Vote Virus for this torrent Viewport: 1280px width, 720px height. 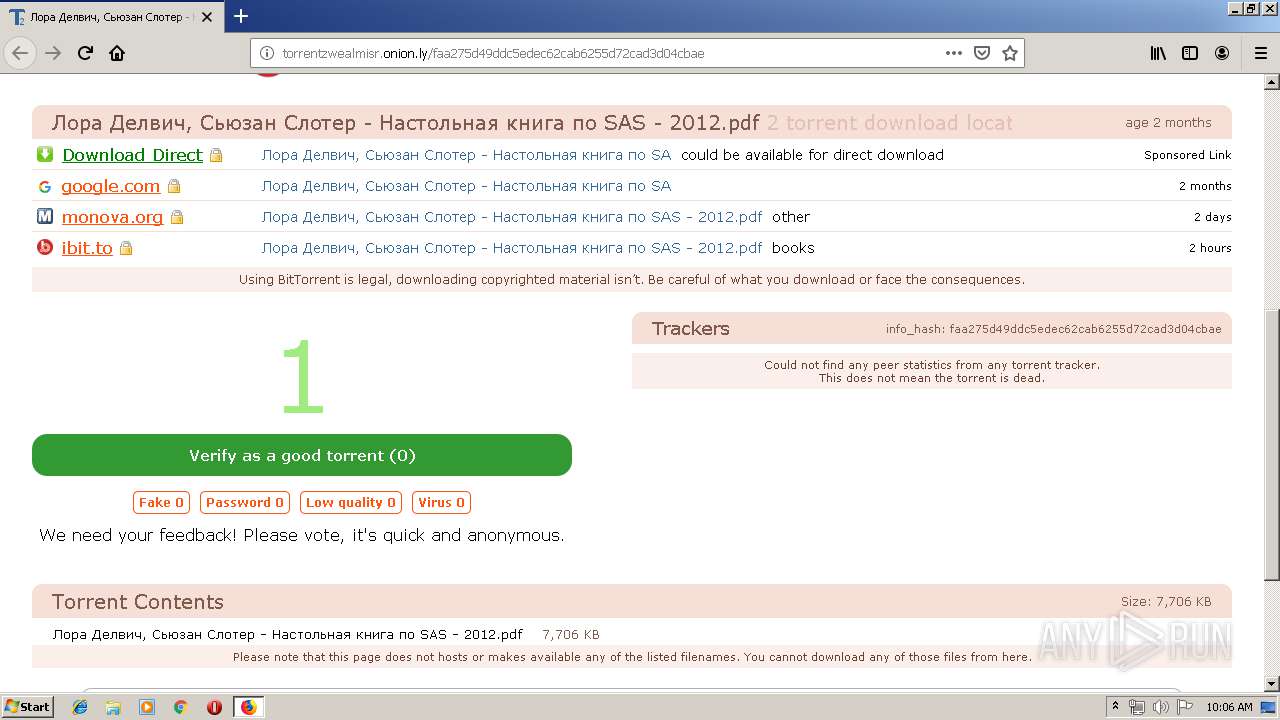tap(441, 502)
